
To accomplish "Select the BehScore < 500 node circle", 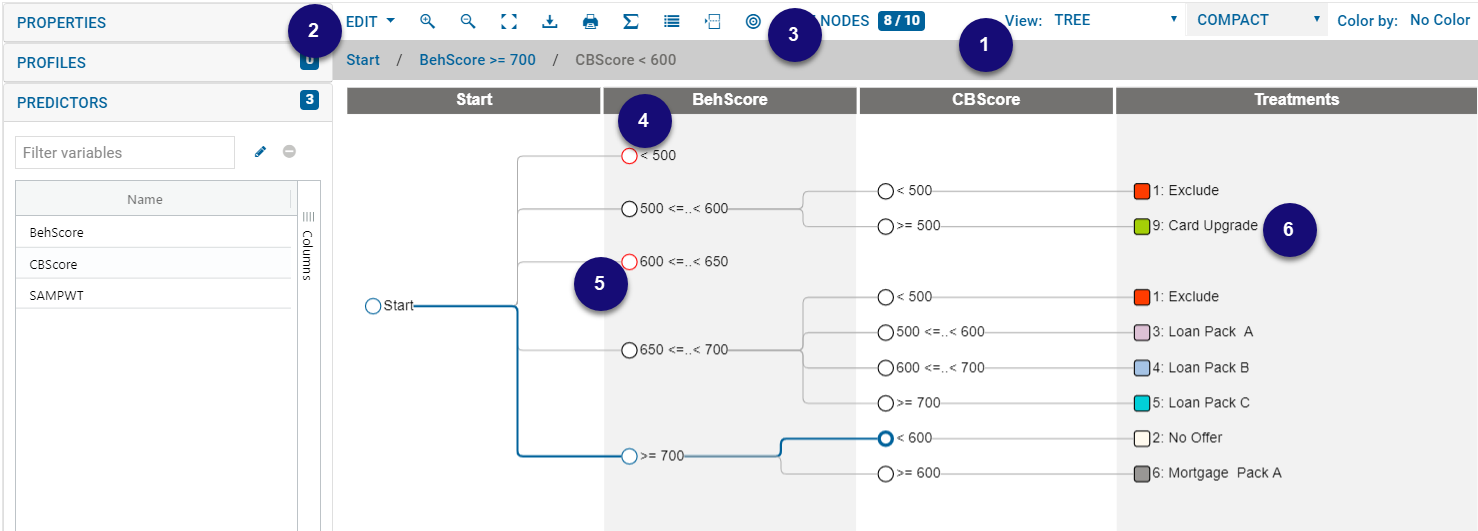I will pos(629,156).
